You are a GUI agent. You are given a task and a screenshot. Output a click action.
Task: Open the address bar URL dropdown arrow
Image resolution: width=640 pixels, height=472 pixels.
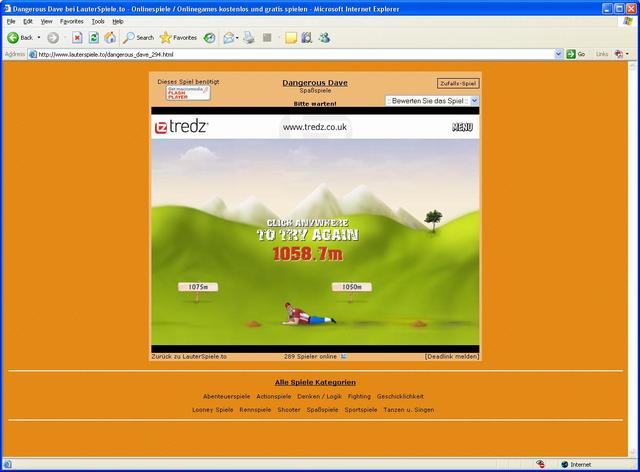click(558, 54)
